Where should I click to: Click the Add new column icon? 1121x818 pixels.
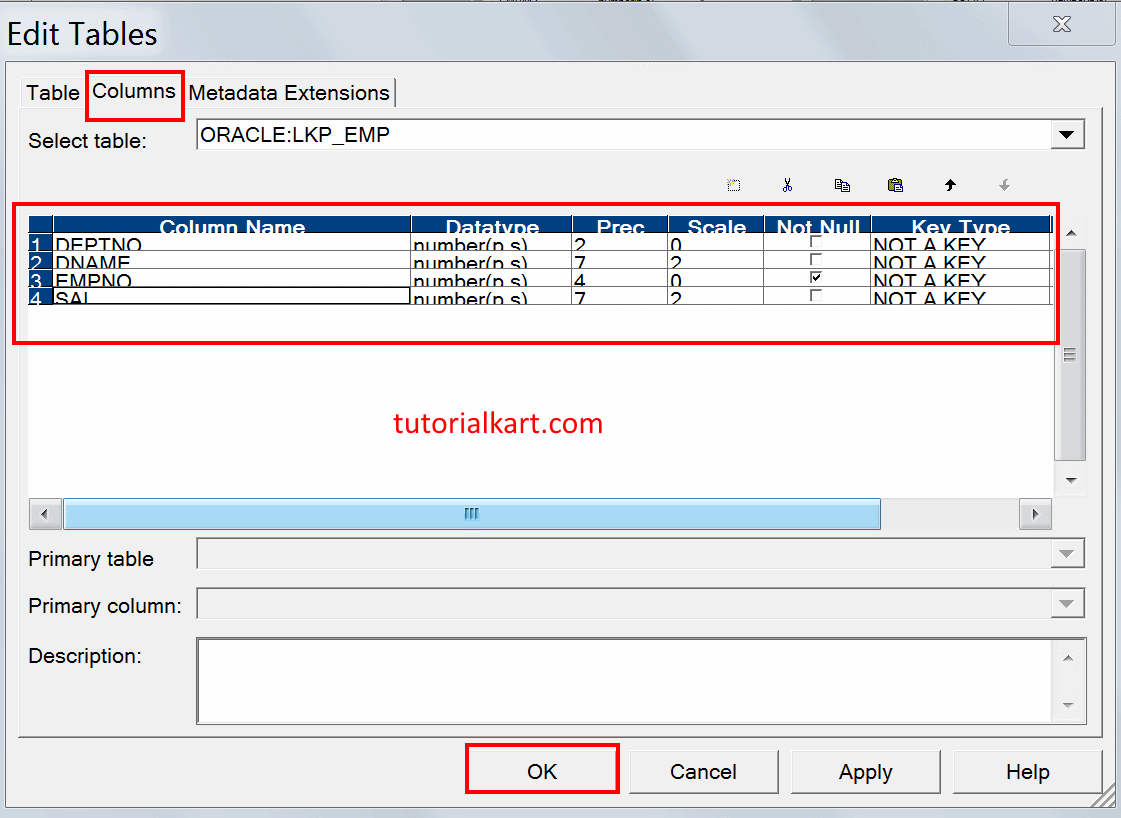pos(733,185)
